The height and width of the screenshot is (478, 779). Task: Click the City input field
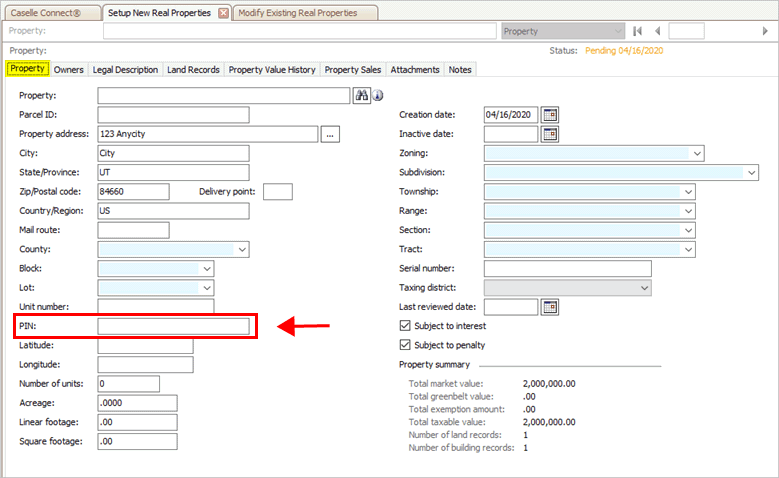click(x=173, y=153)
